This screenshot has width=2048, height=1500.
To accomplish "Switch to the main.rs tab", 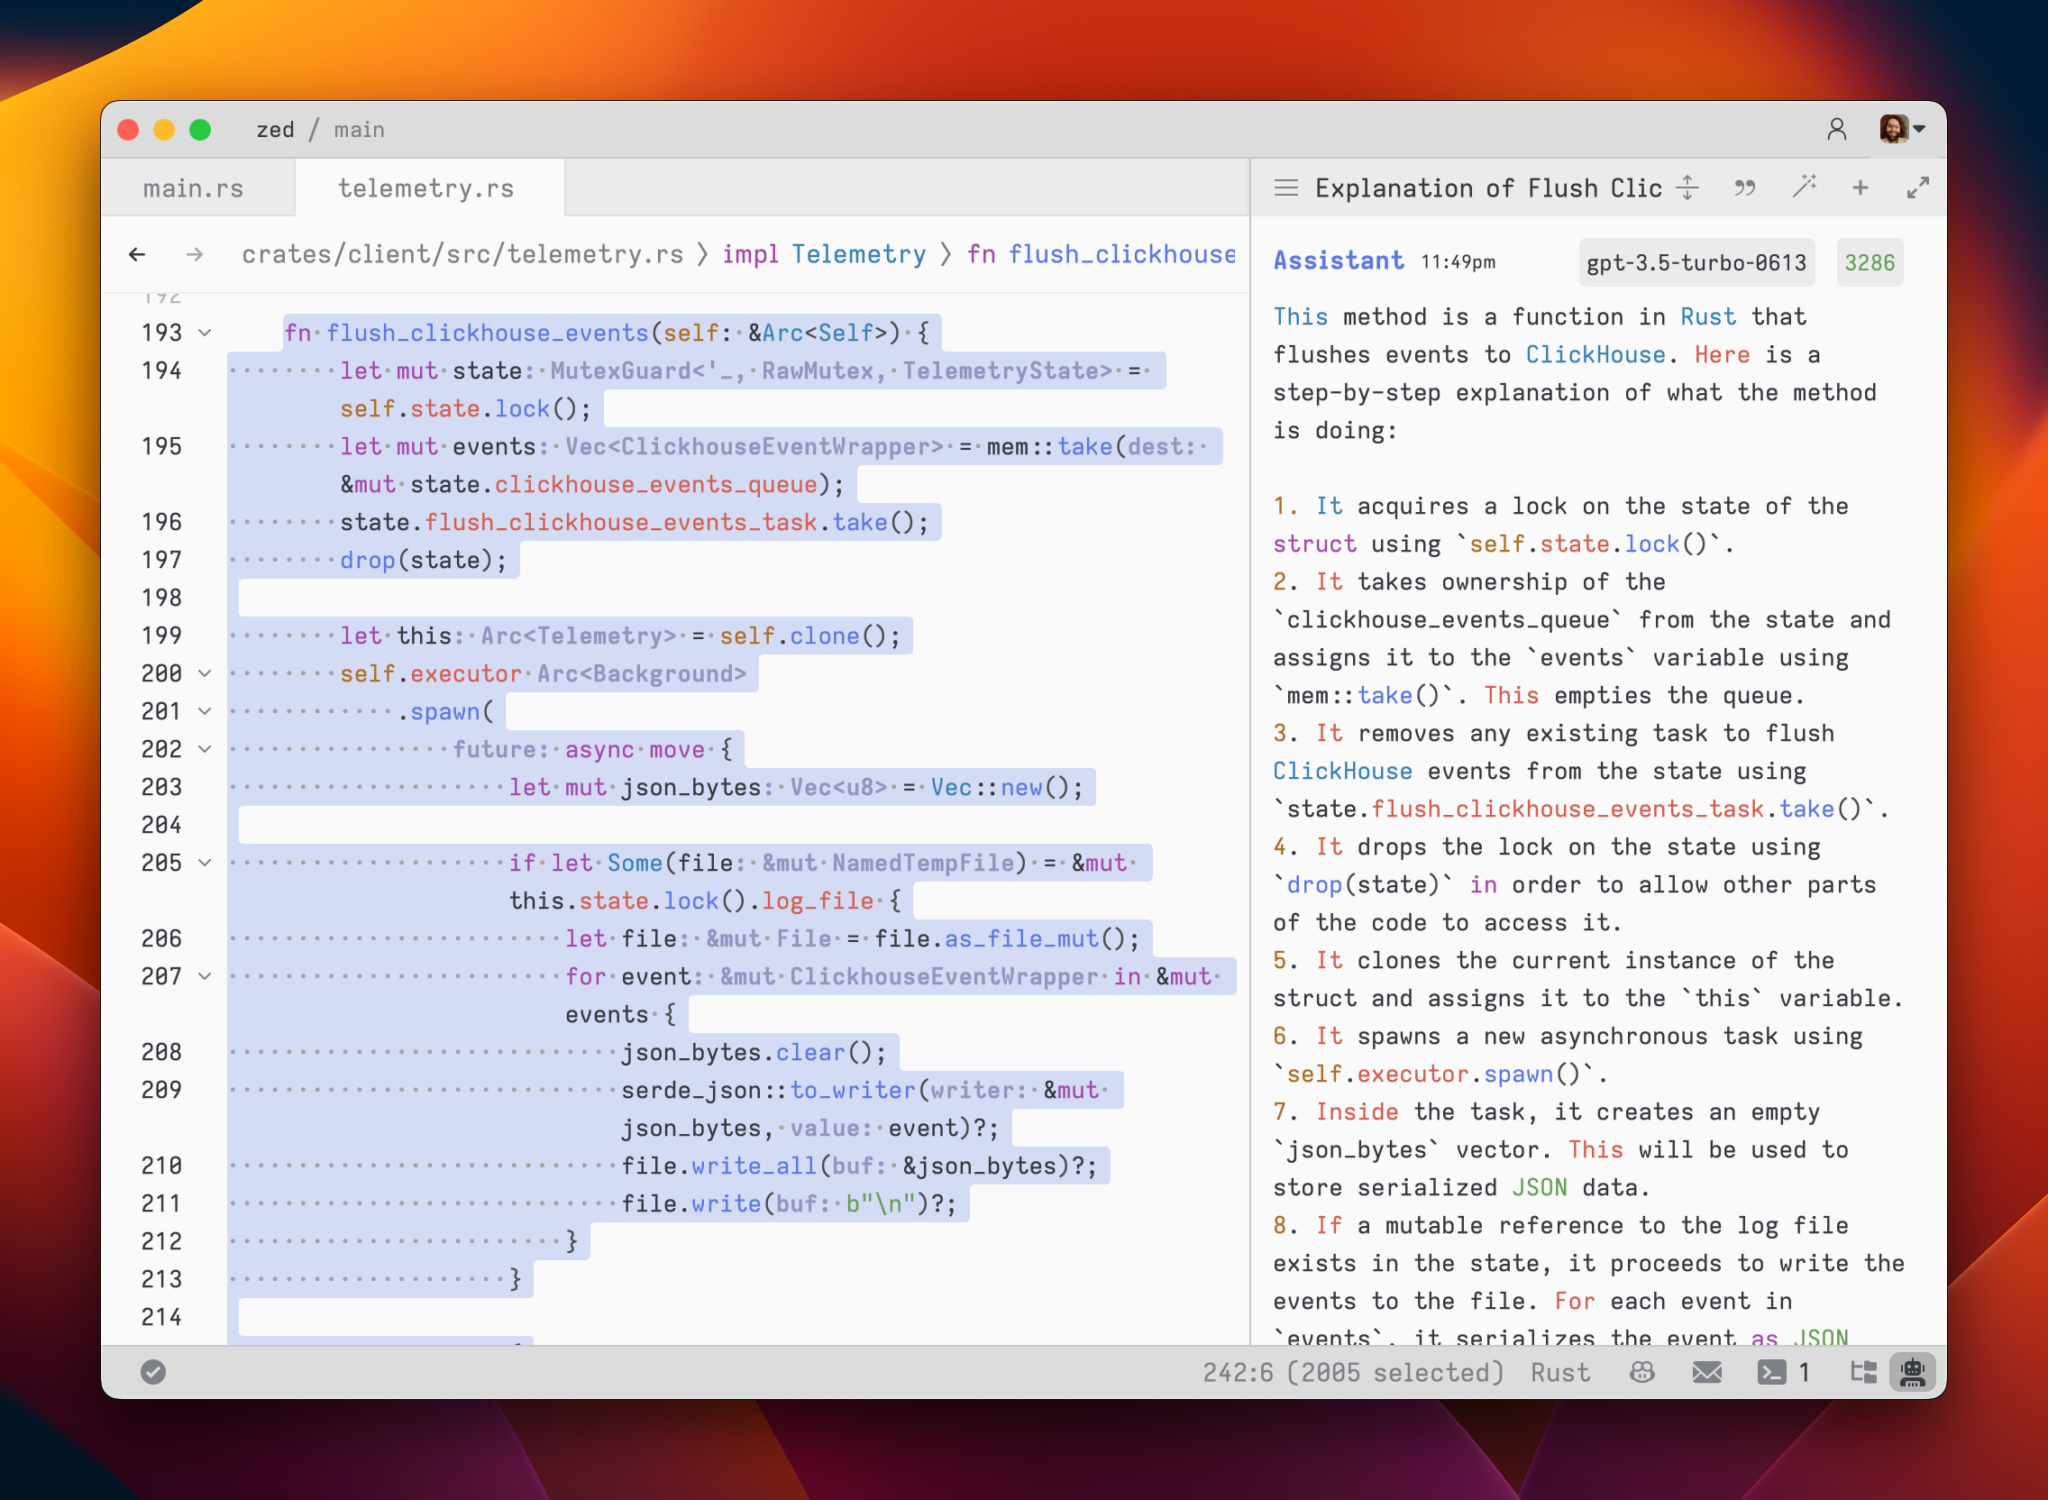I will tap(196, 187).
